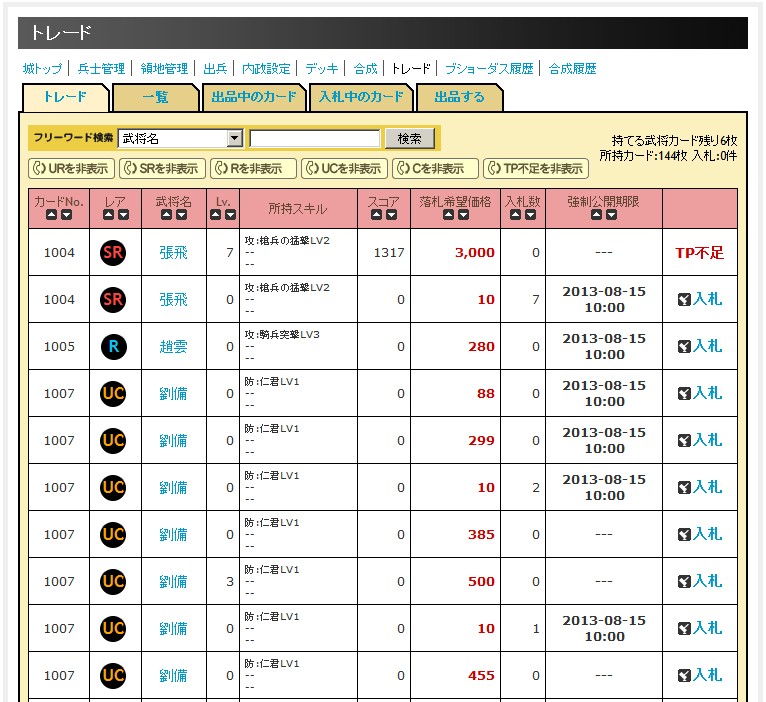Click 入札 for 張飛 priced 10
The image size is (766, 702).
coord(700,299)
